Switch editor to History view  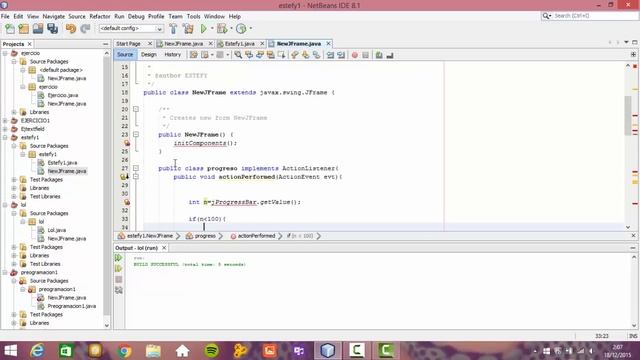point(173,55)
